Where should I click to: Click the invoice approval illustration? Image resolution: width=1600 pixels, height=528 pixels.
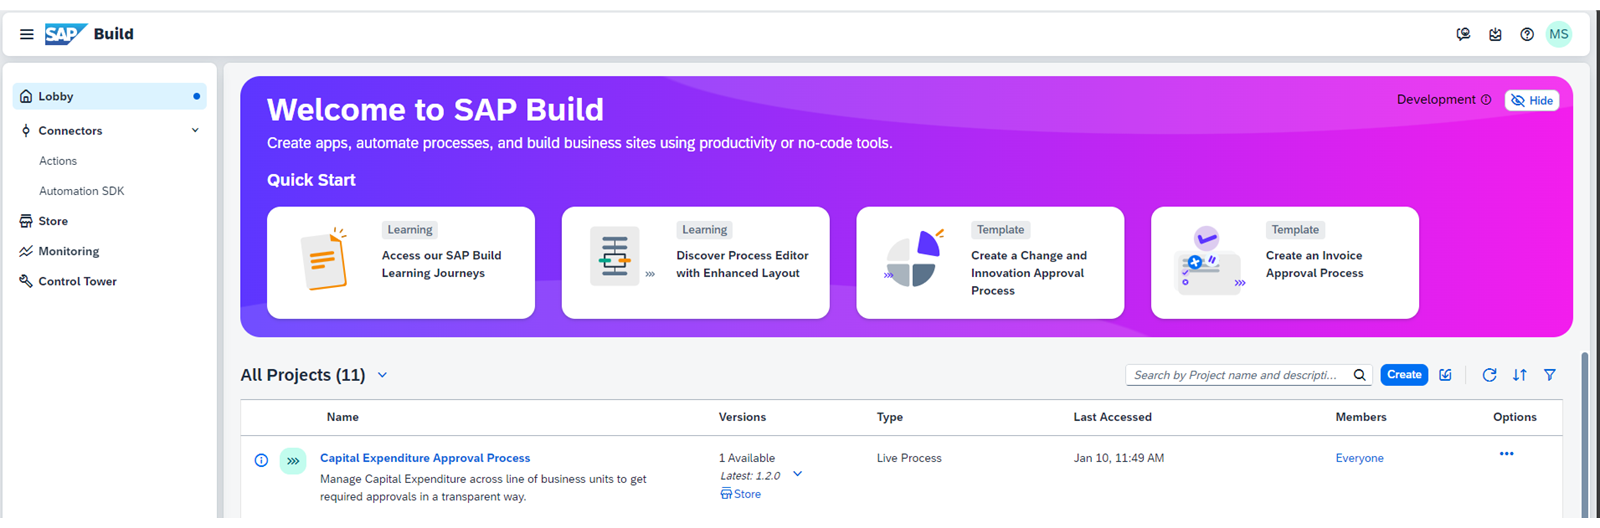[1211, 260]
